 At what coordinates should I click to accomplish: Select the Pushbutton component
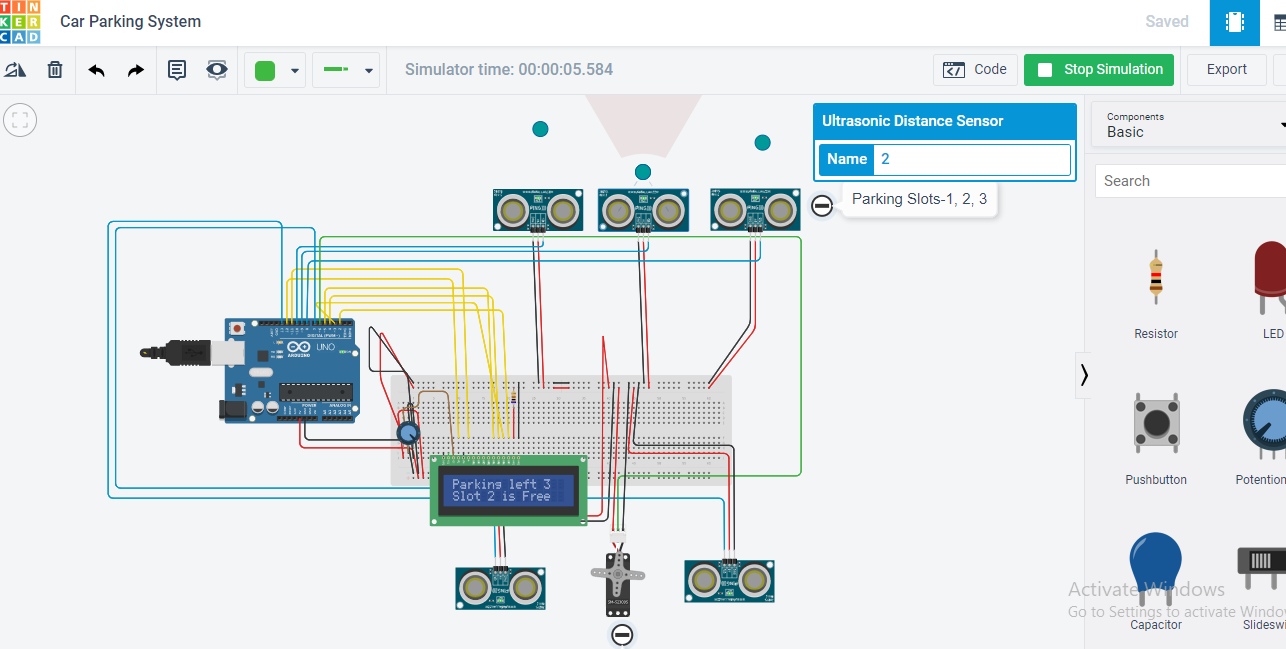pyautogui.click(x=1156, y=437)
